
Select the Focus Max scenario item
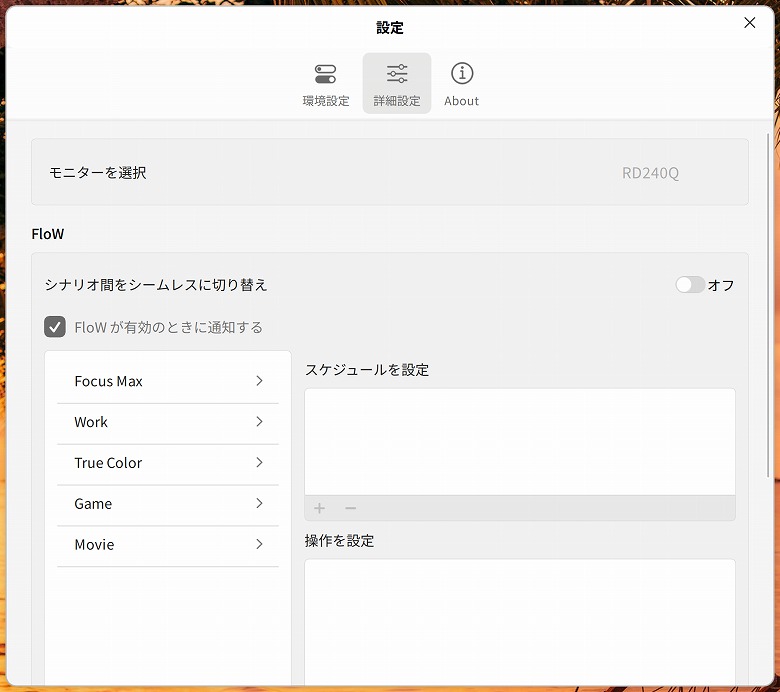108,381
